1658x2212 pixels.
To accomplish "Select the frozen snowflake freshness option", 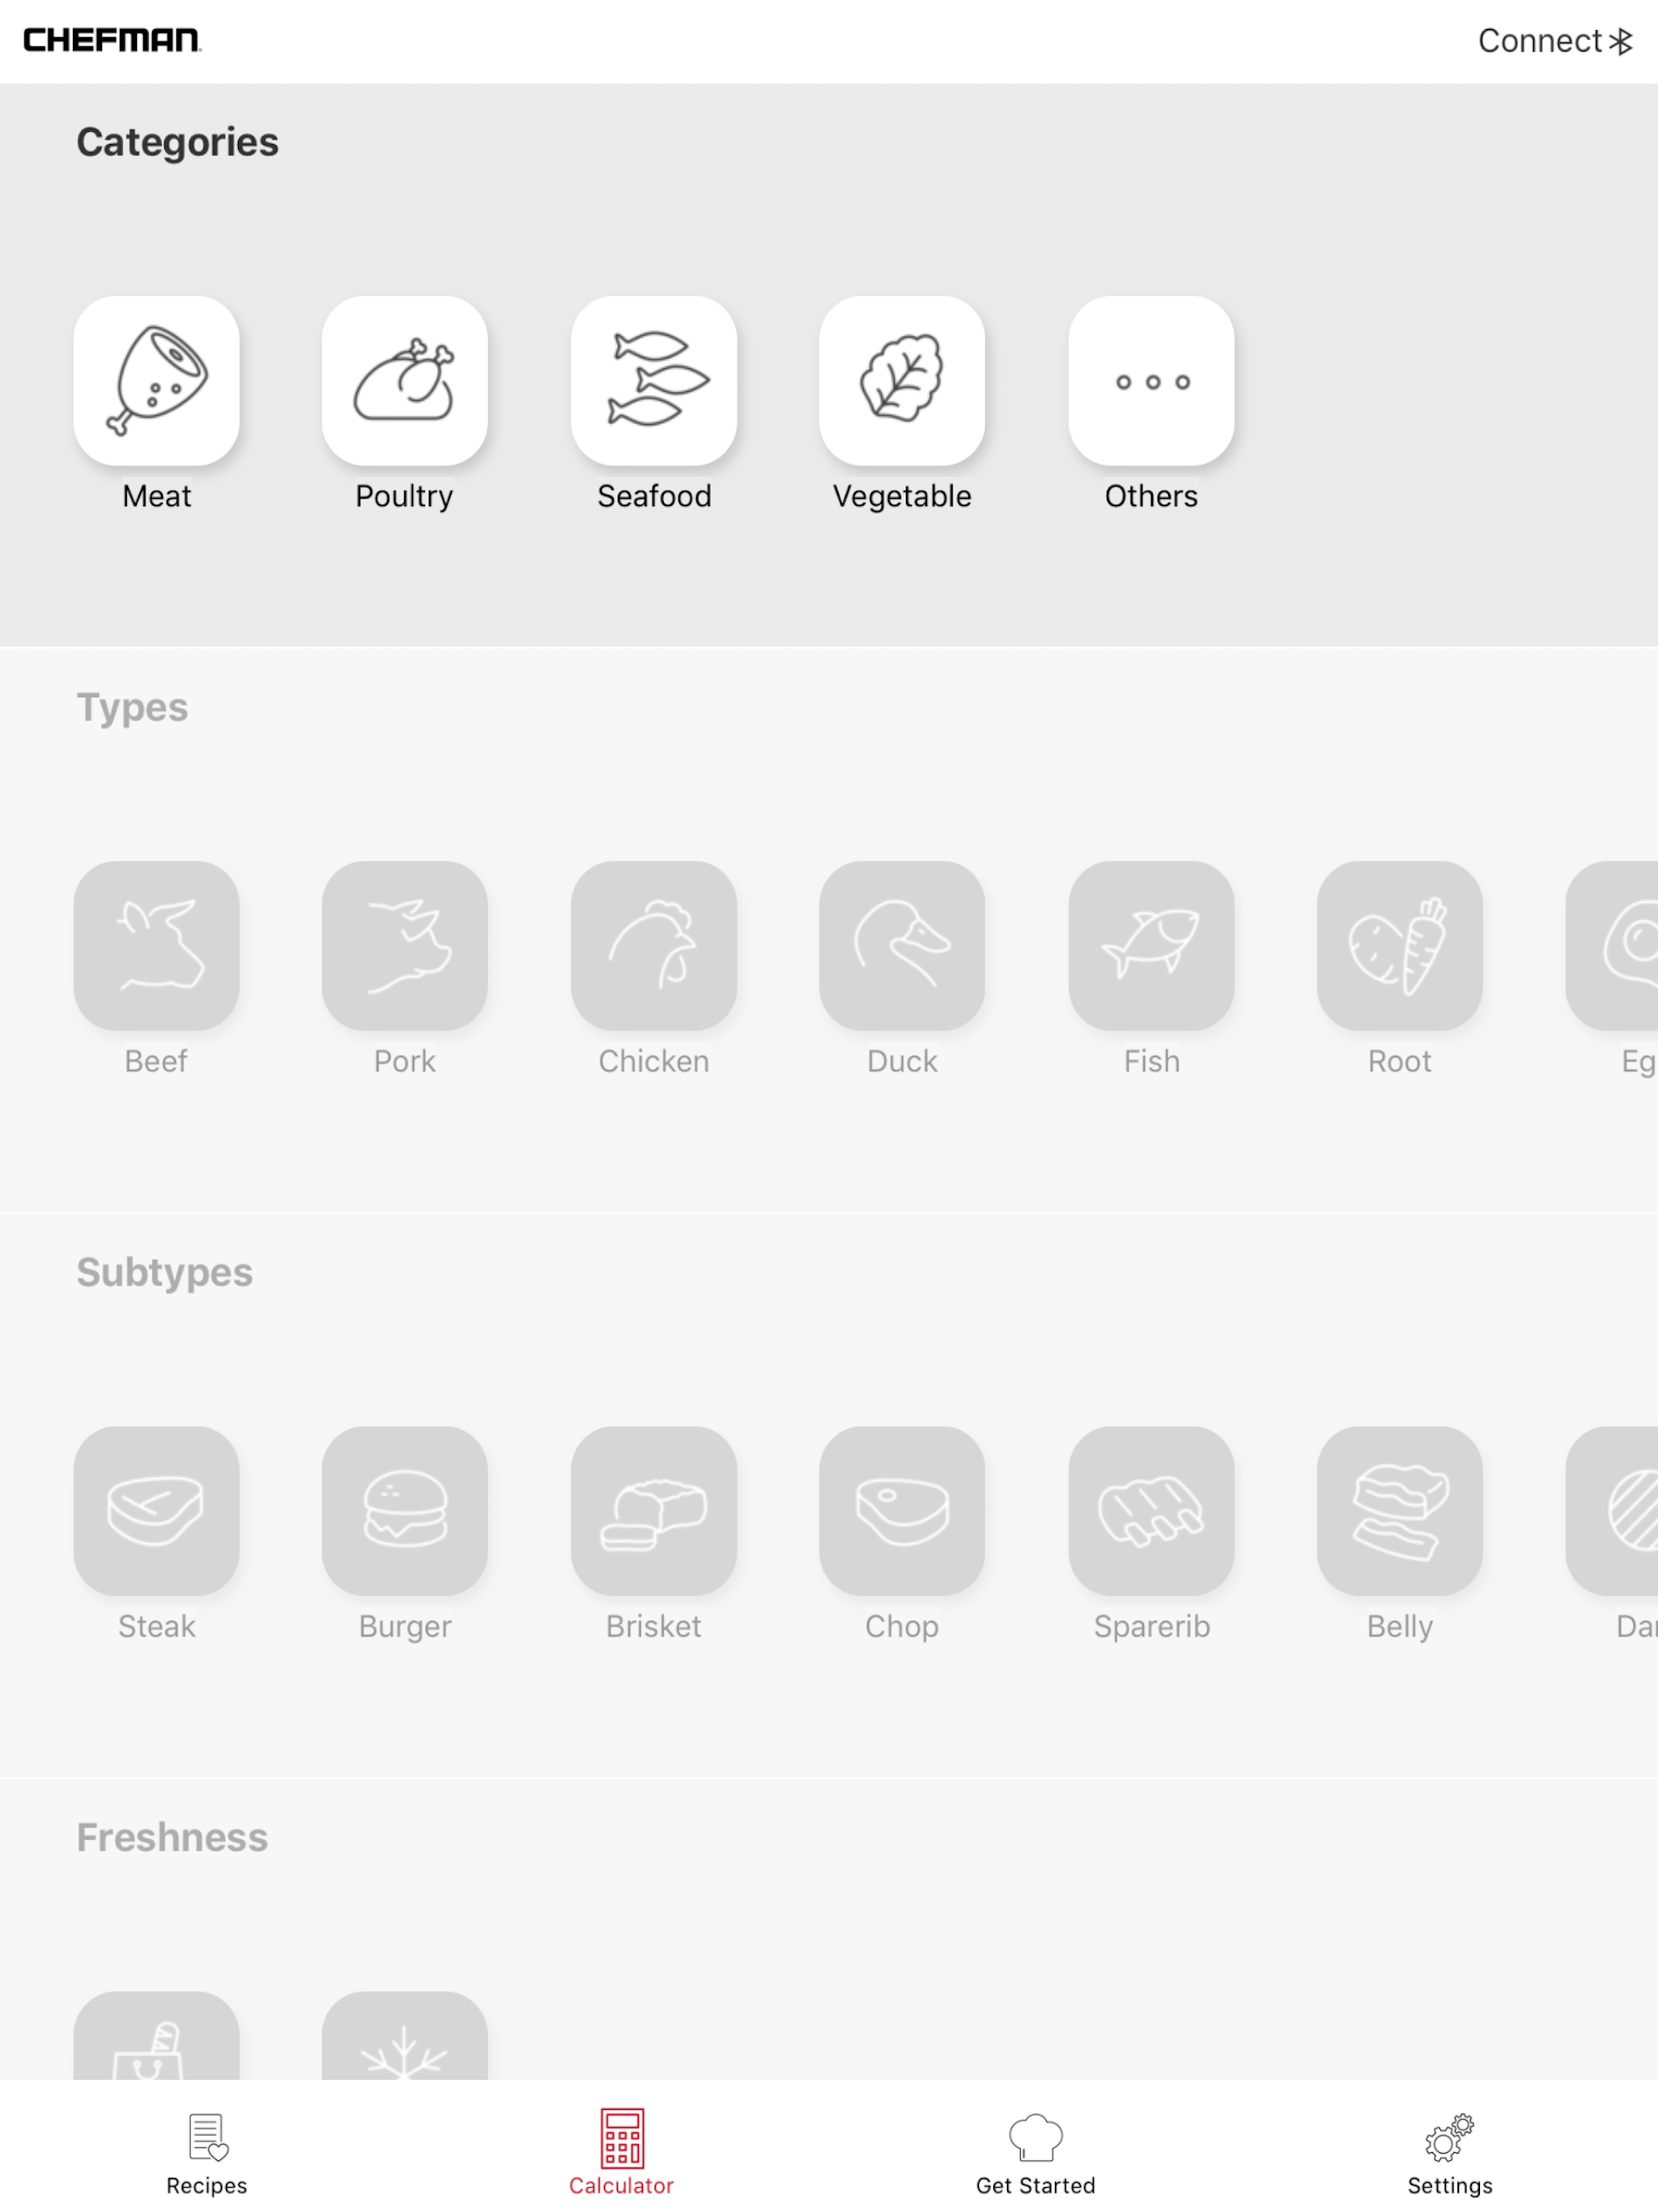I will (x=404, y=2040).
